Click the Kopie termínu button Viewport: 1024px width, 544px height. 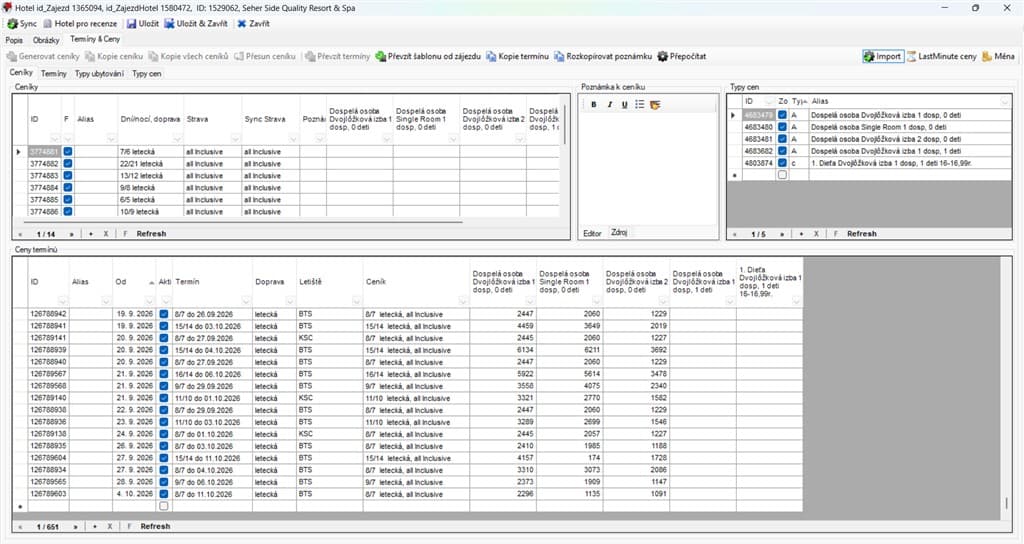(517, 56)
